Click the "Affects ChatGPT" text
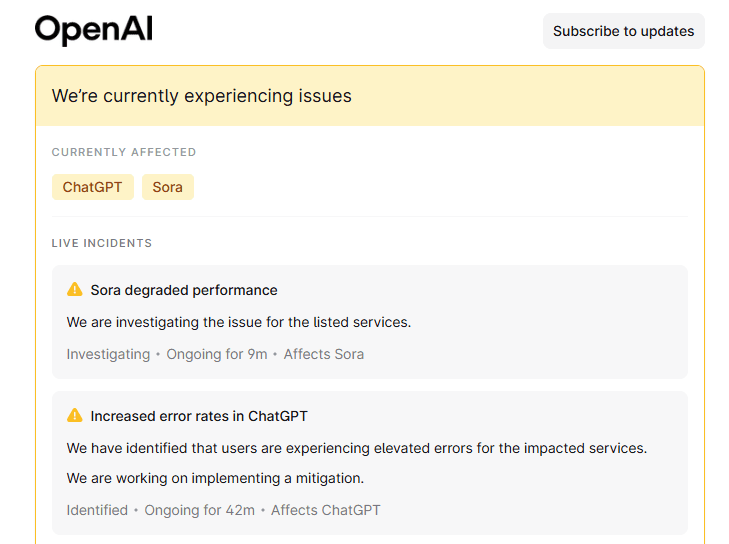This screenshot has height=544, width=729. pyautogui.click(x=326, y=510)
